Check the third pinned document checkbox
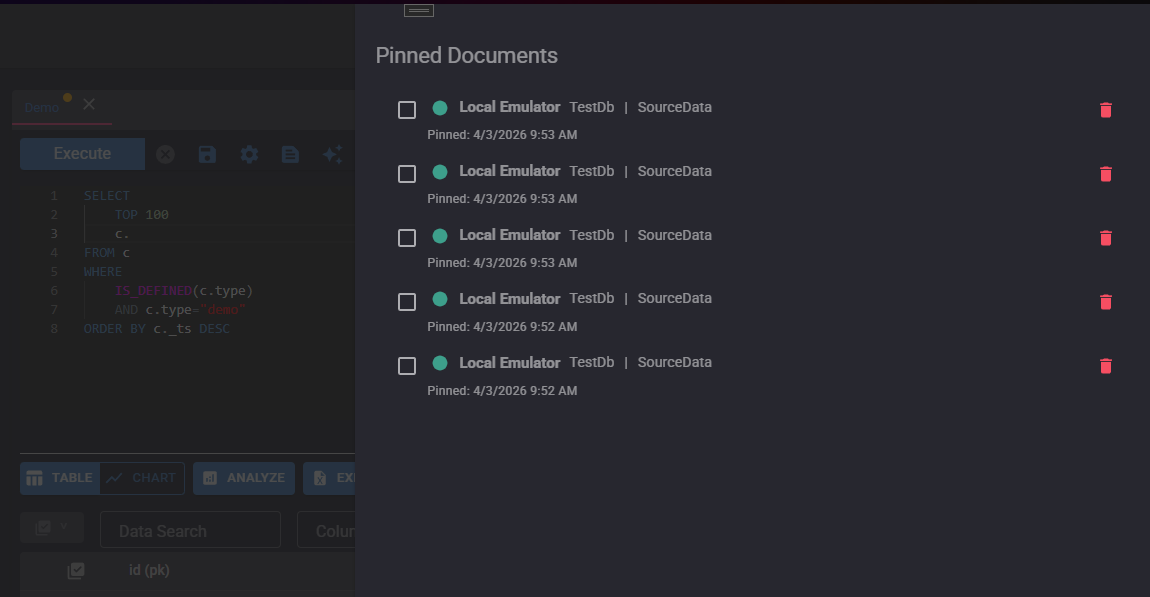The image size is (1150, 597). (x=406, y=238)
